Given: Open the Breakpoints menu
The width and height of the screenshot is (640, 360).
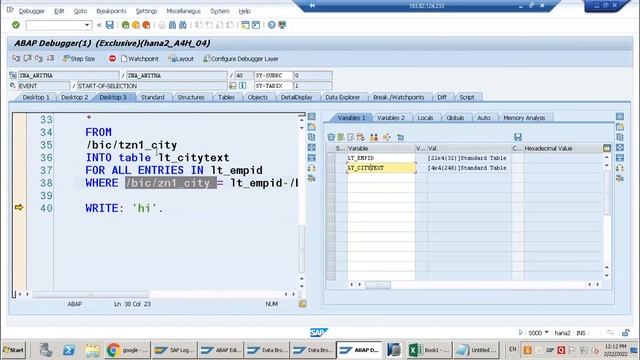Looking at the screenshot, I should click(x=111, y=11).
